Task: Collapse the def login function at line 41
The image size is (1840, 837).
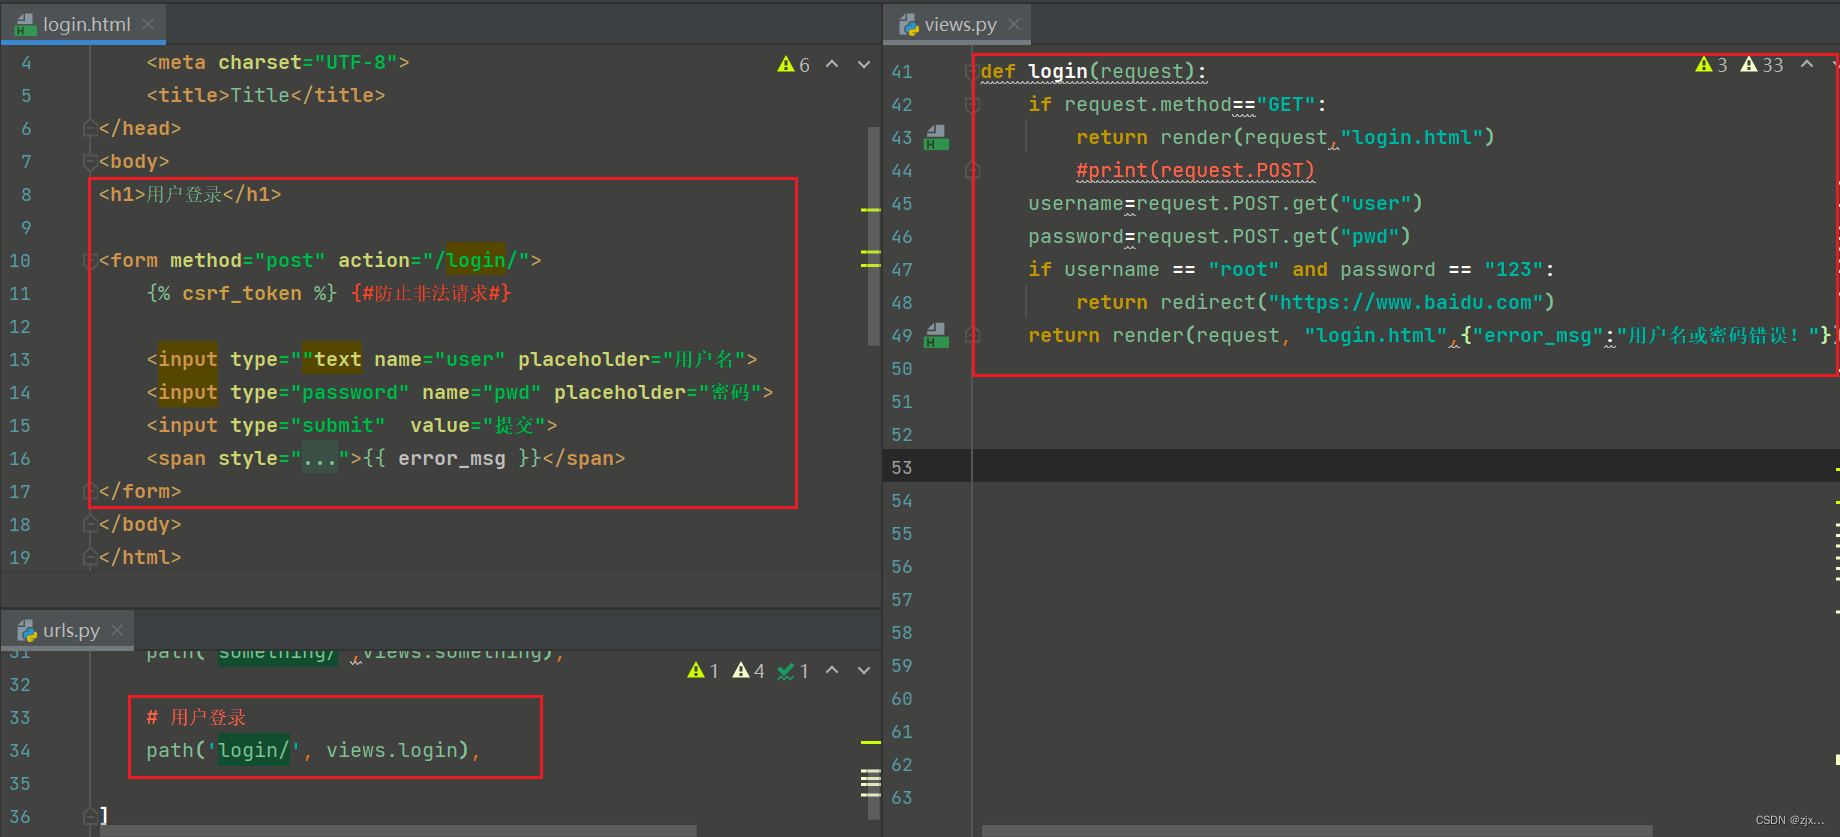Action: (971, 71)
